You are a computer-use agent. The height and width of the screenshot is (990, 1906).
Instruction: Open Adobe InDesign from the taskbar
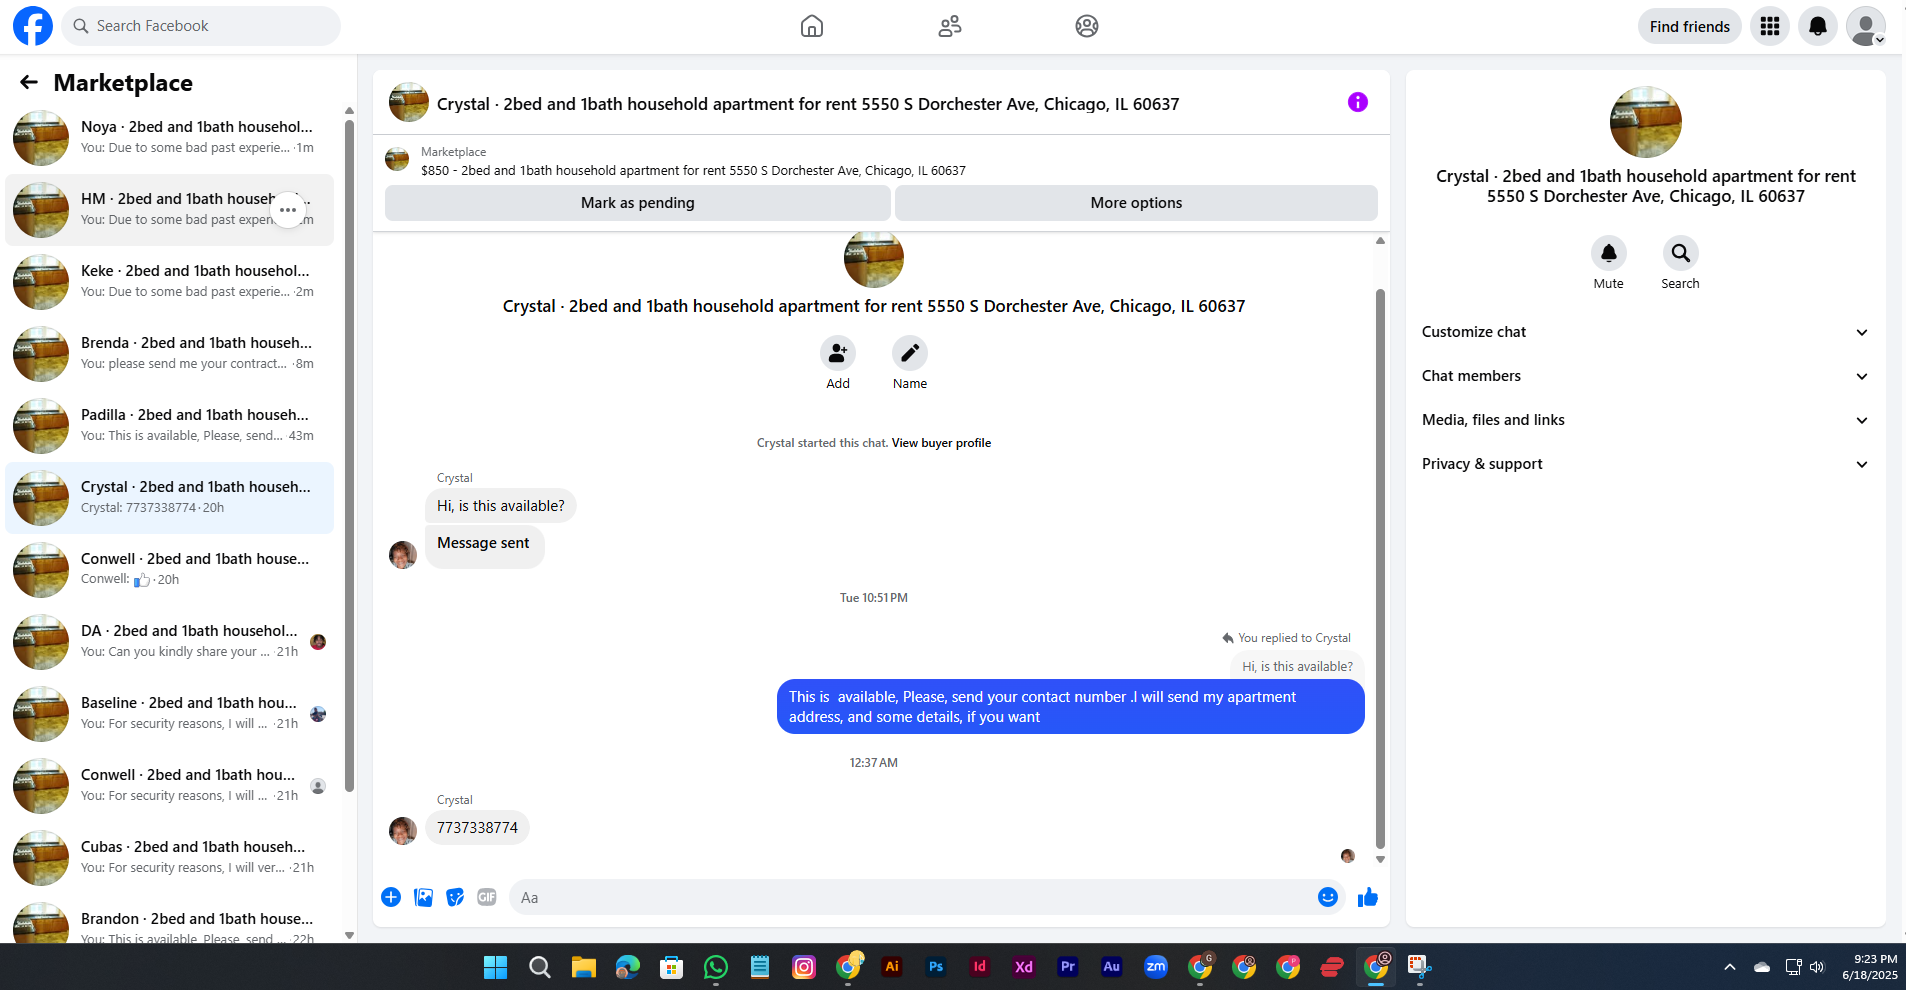980,967
